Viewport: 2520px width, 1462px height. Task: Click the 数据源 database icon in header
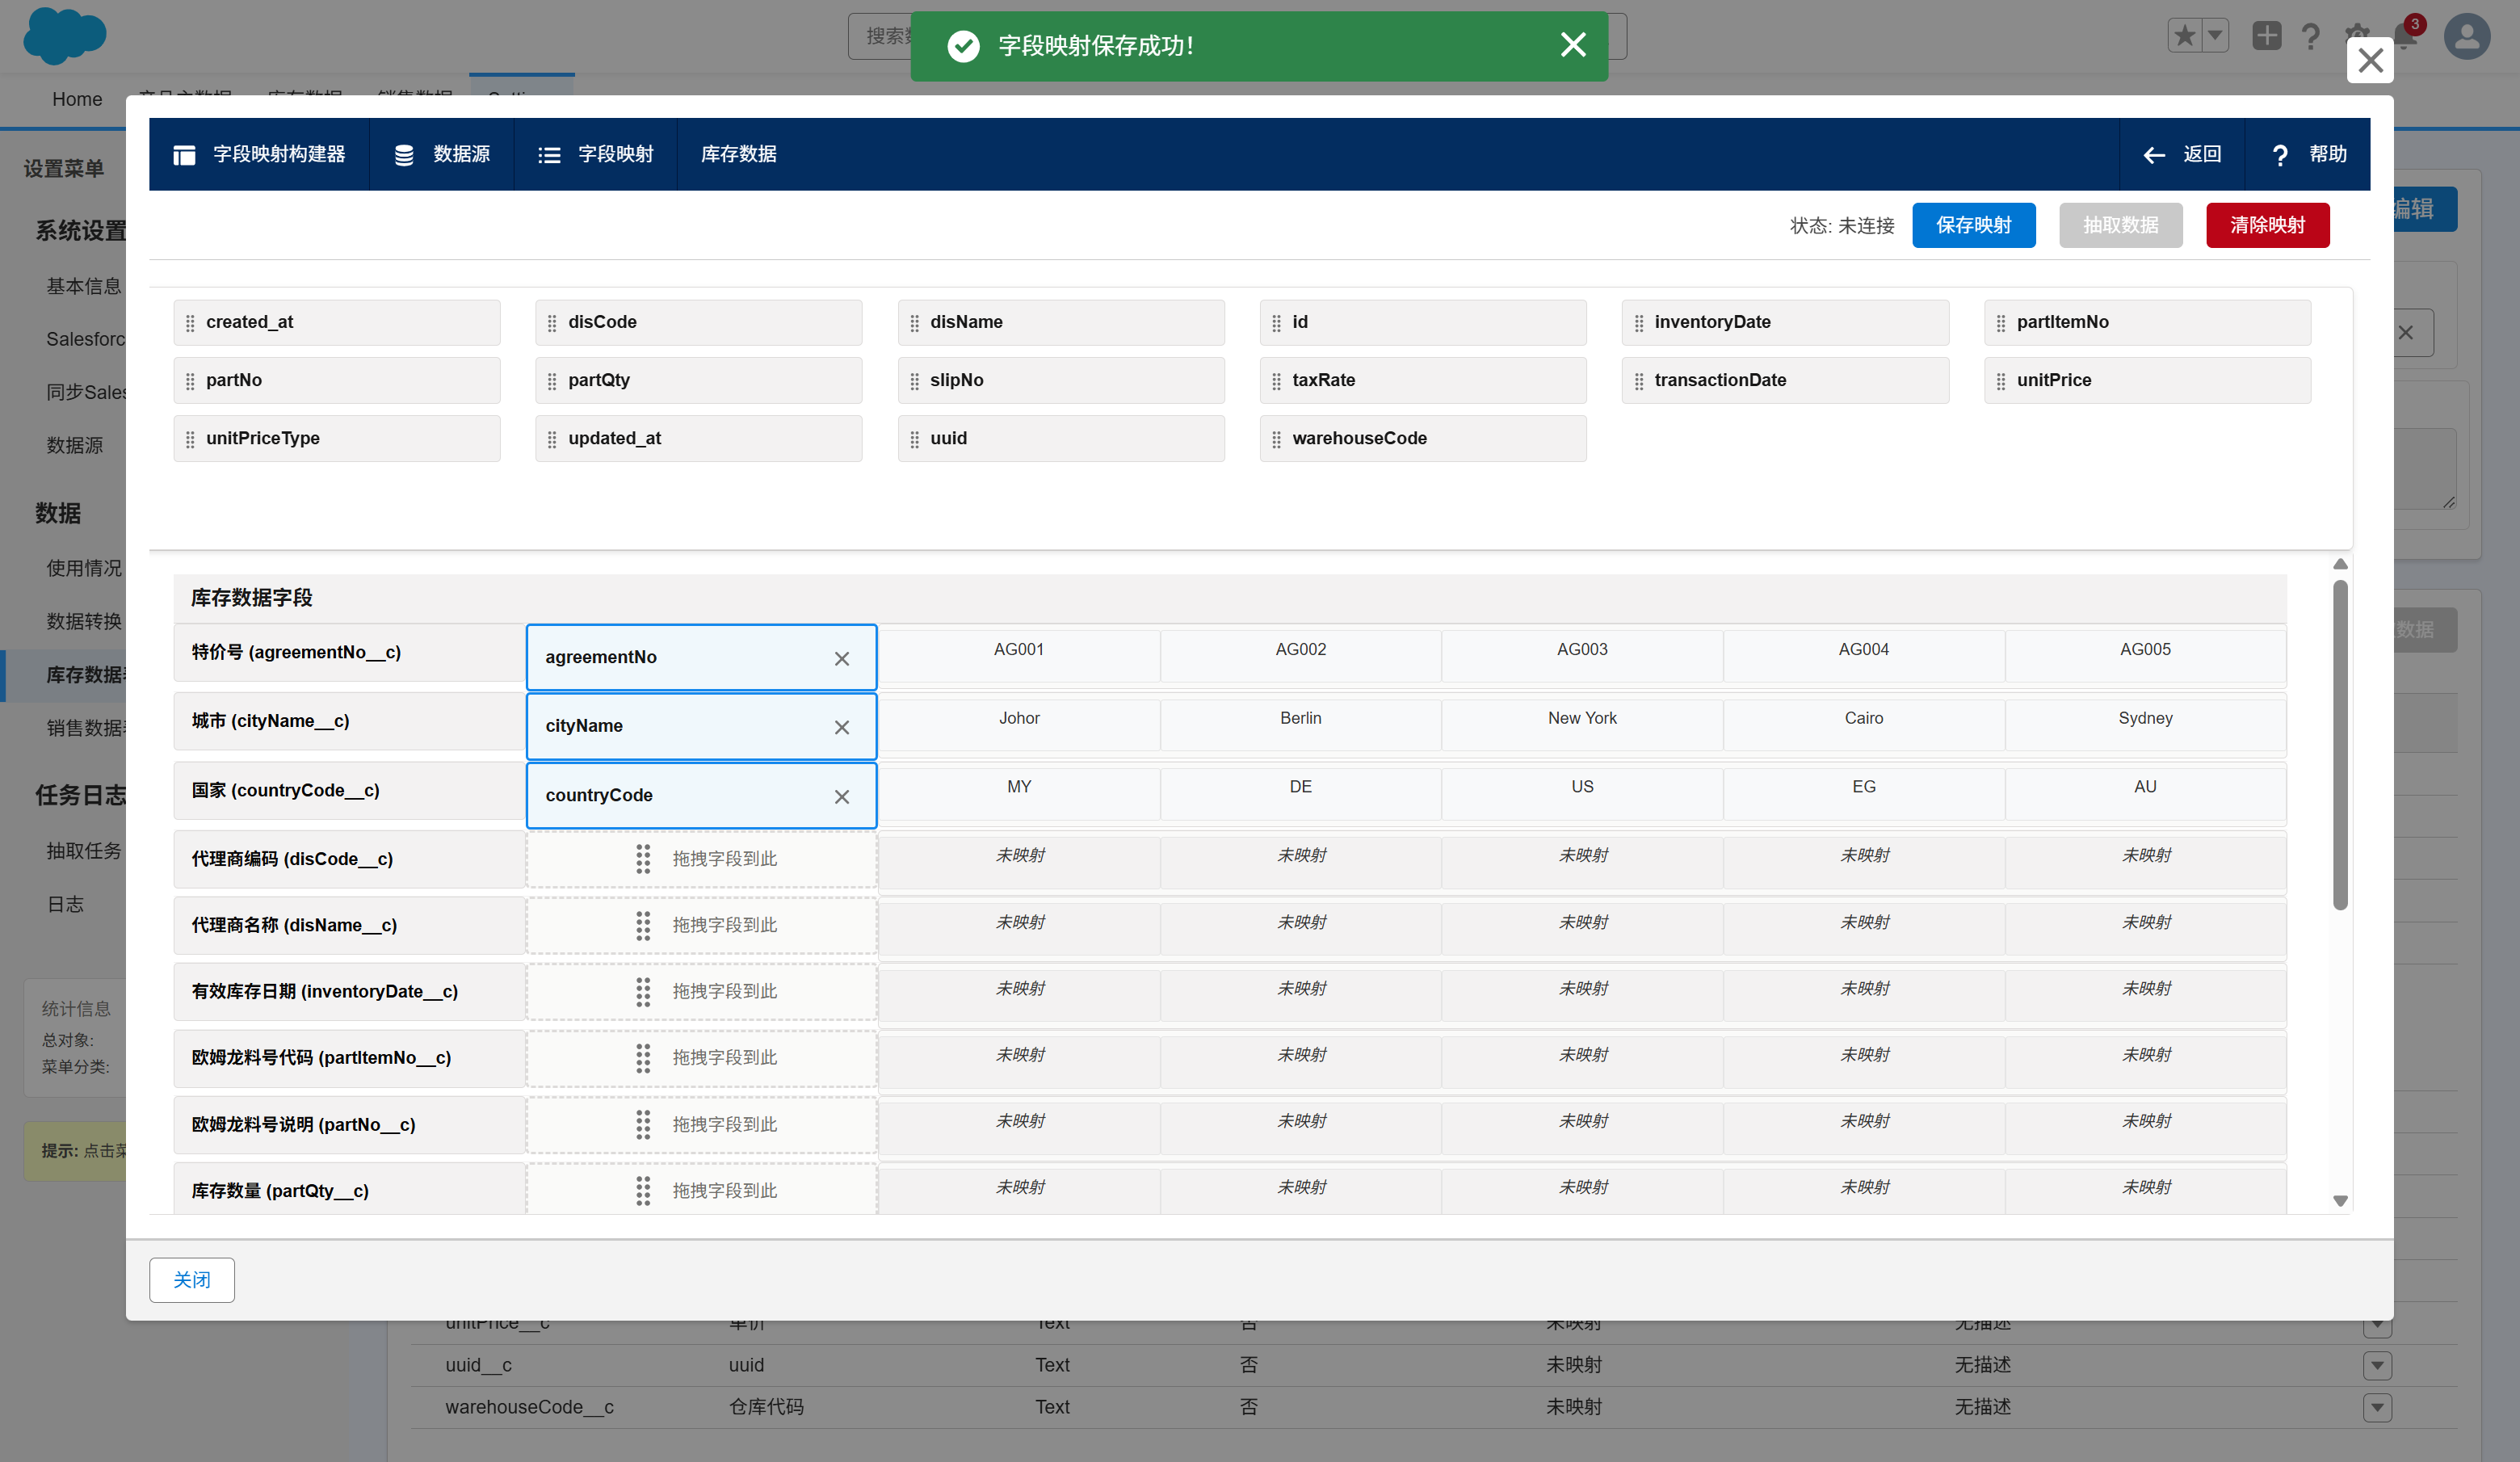[x=404, y=155]
